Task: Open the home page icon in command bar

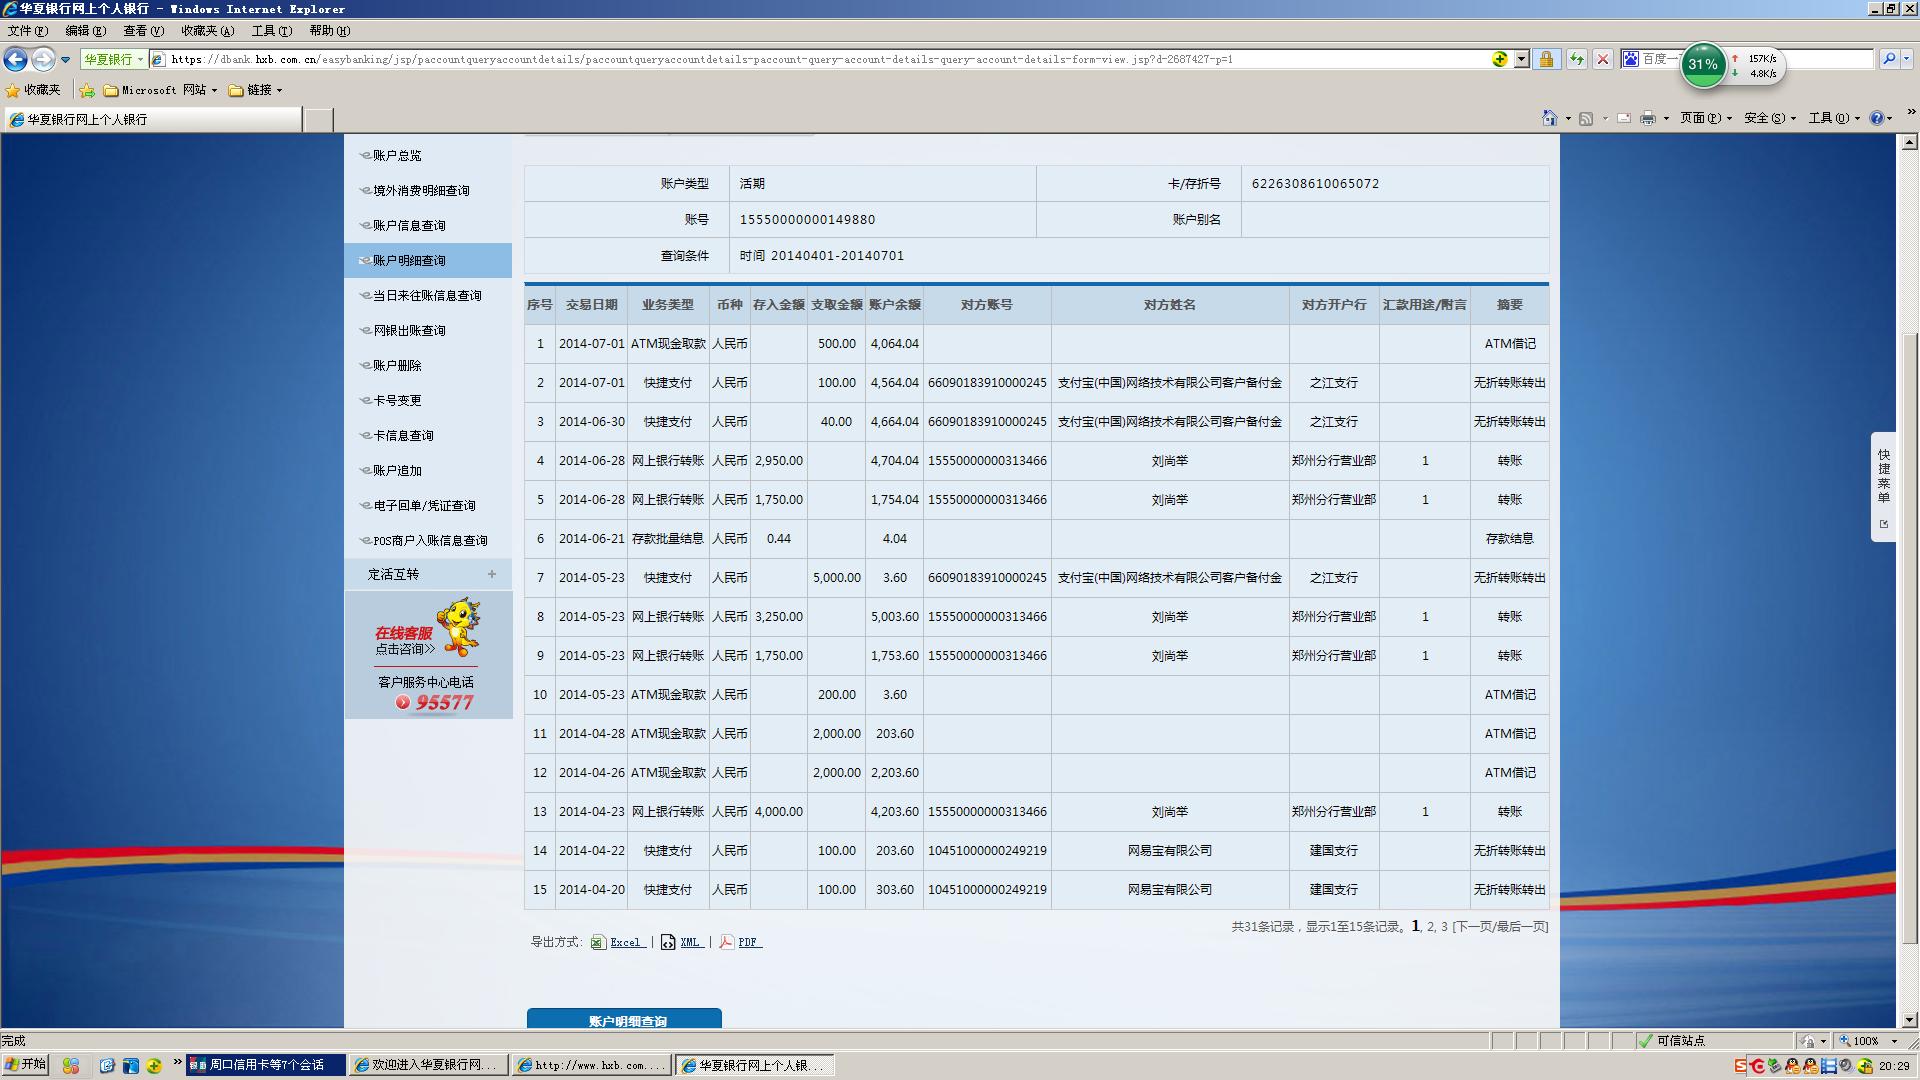Action: tap(1549, 118)
